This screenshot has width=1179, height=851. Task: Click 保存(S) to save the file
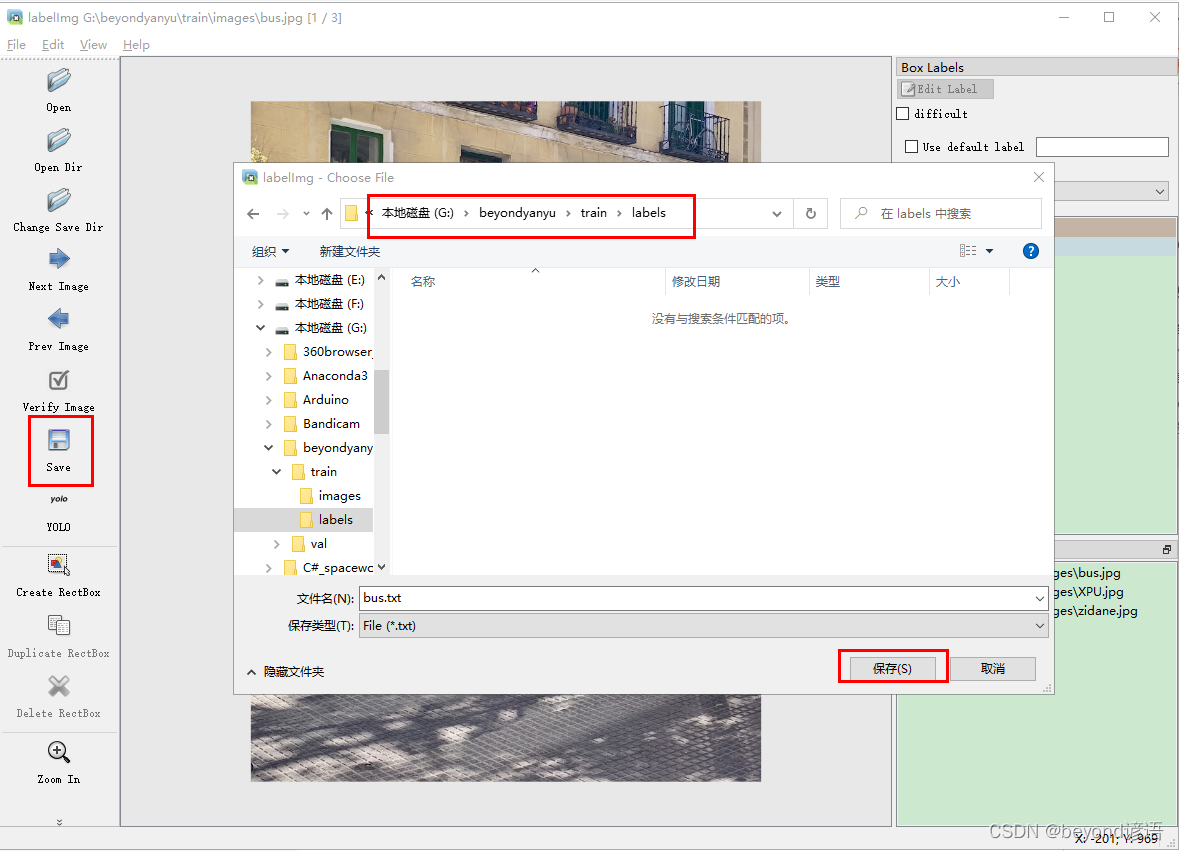point(893,668)
